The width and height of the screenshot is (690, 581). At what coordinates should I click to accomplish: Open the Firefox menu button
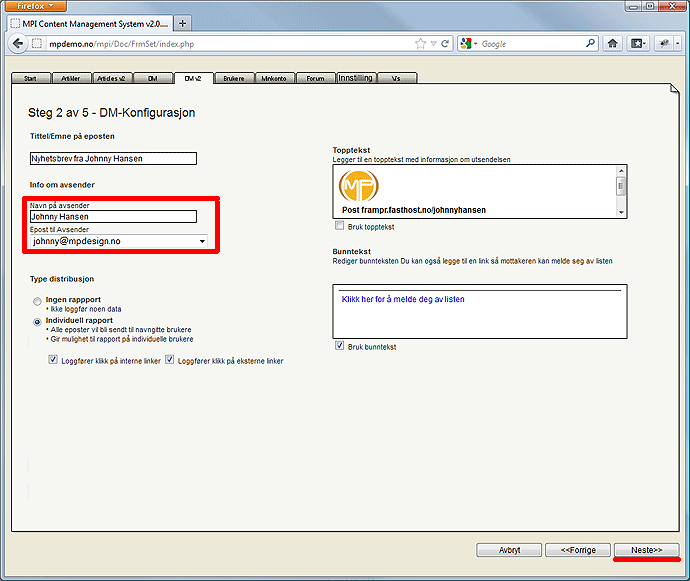click(x=34, y=6)
